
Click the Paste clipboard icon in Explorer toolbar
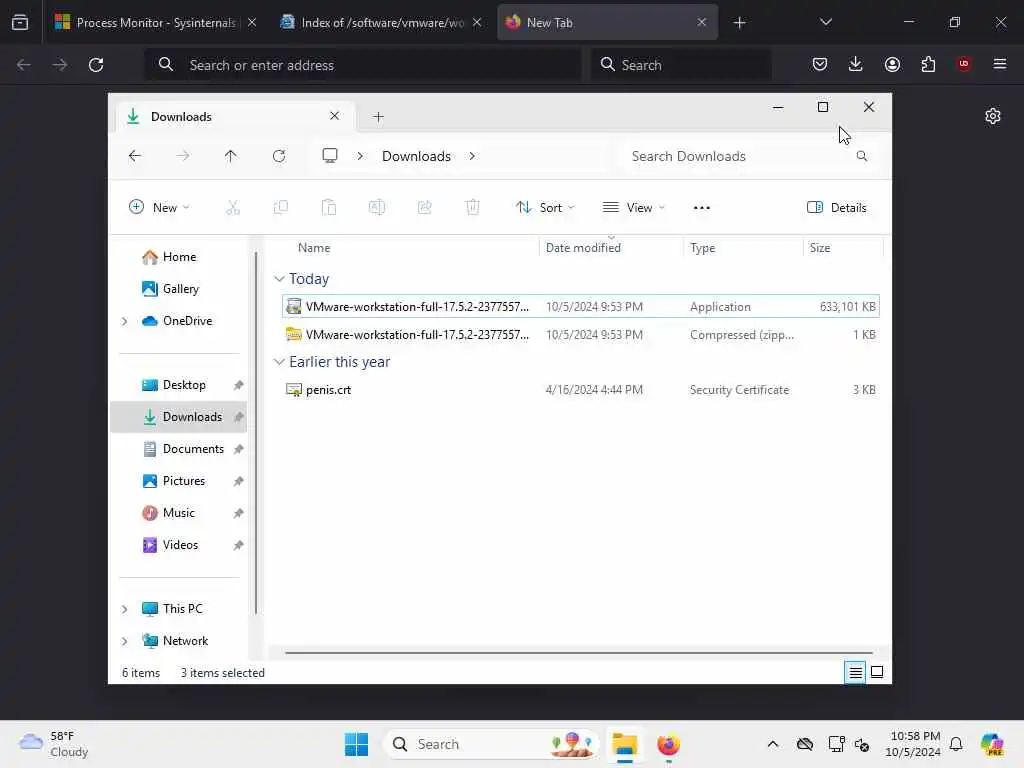(328, 208)
